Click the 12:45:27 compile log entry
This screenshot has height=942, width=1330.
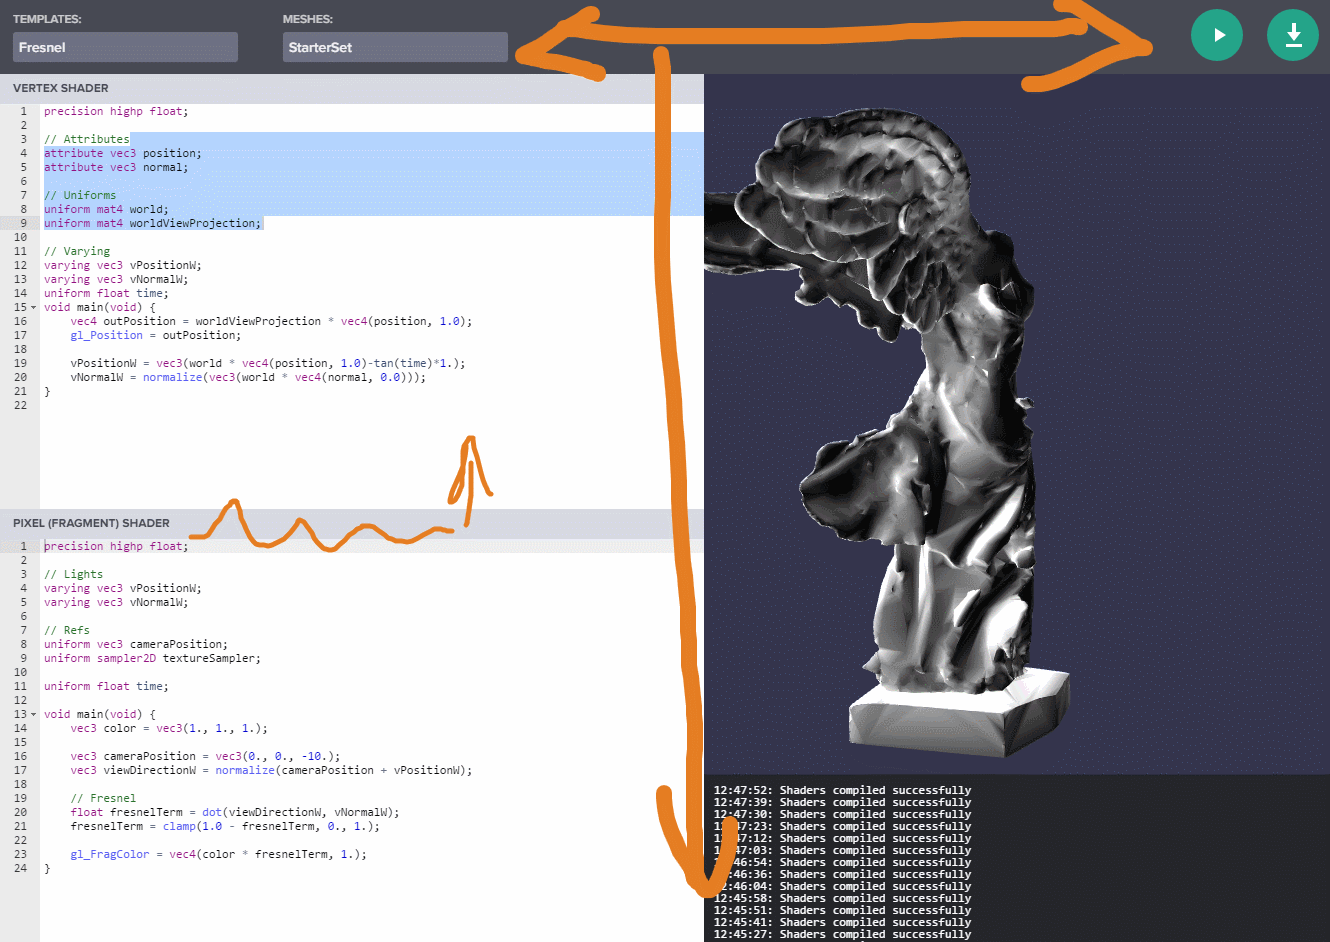842,934
